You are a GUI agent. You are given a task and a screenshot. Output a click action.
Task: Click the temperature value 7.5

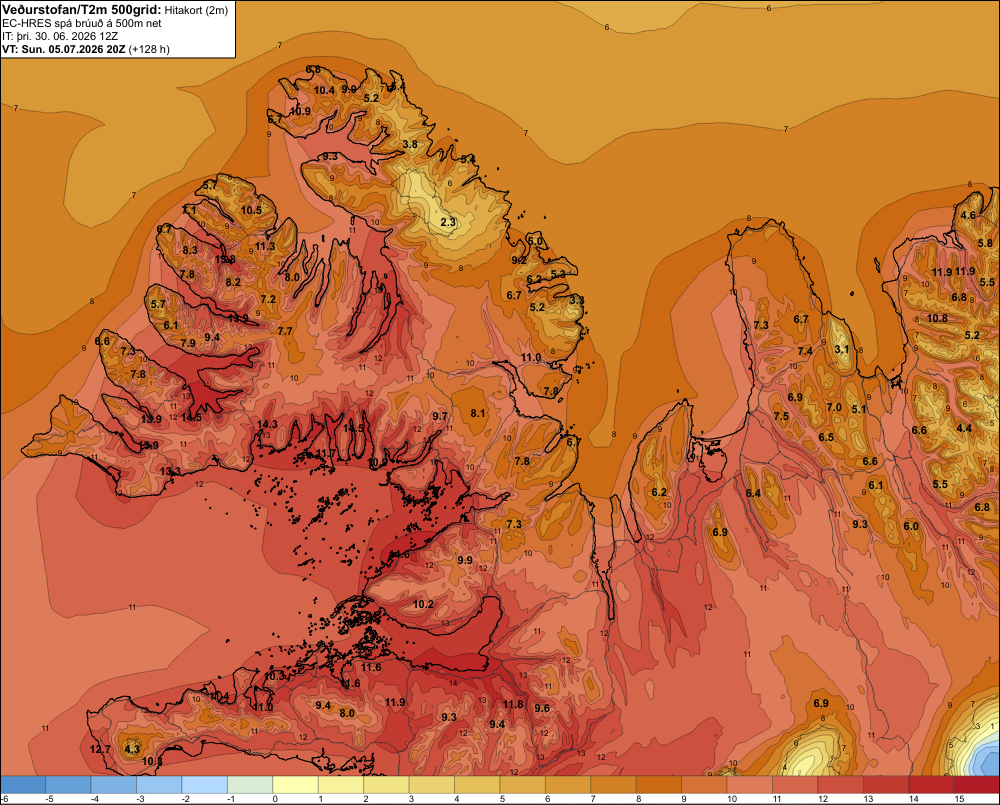781,416
